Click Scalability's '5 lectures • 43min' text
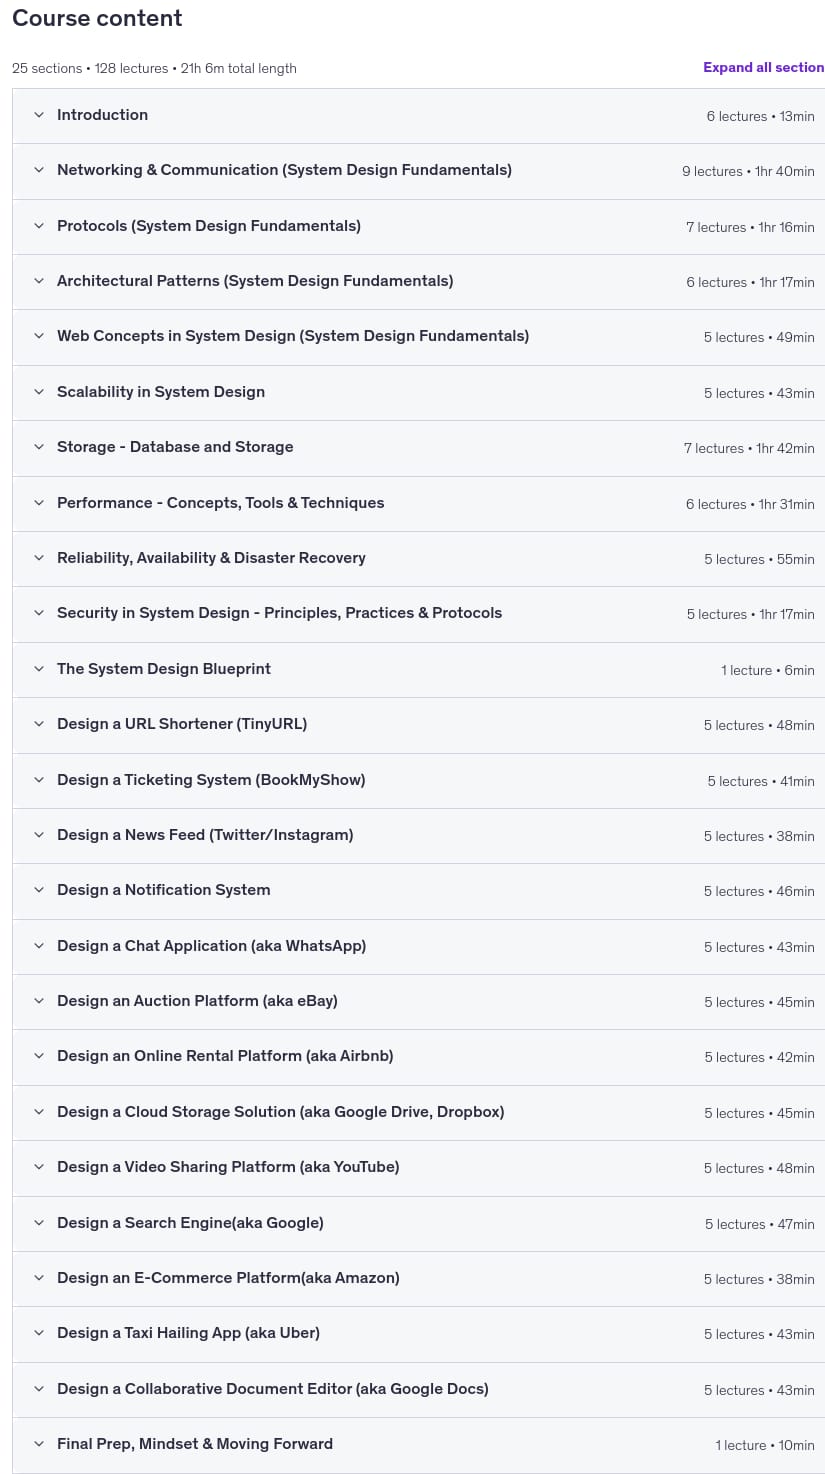Image resolution: width=825 pixels, height=1474 pixels. click(x=759, y=394)
